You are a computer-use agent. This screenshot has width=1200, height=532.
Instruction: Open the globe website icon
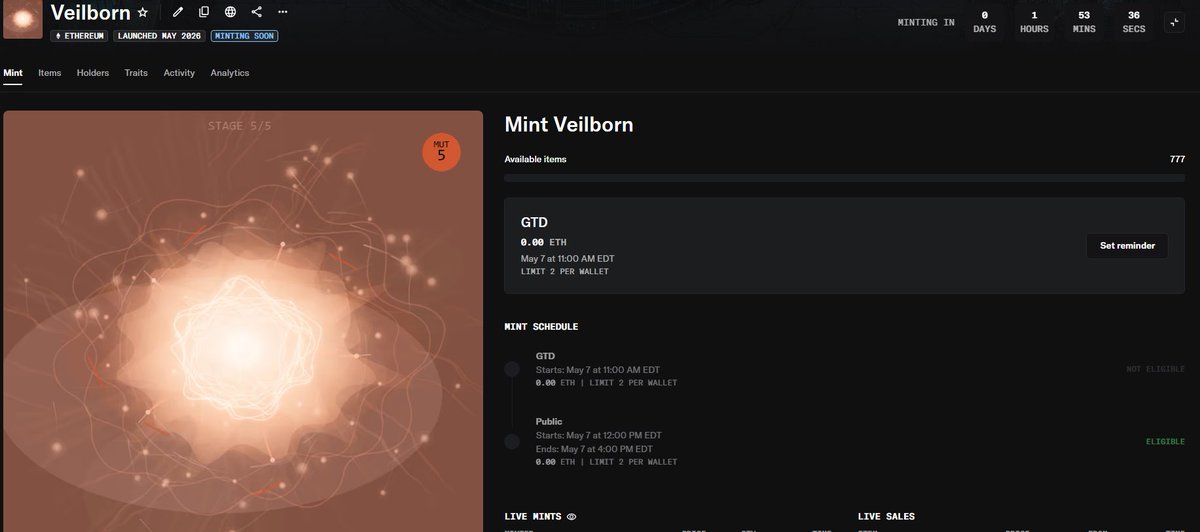tap(231, 12)
